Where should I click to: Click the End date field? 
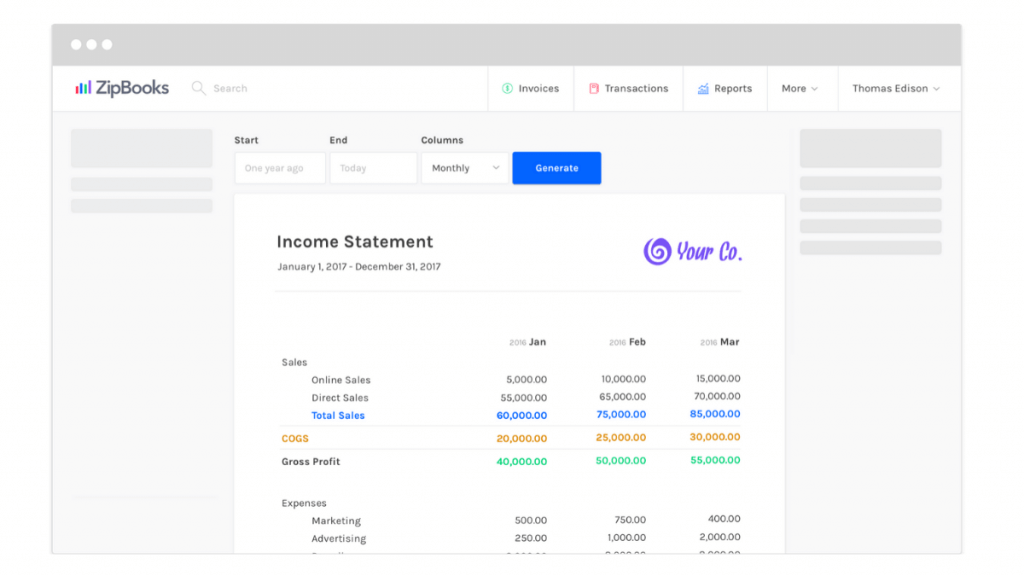click(x=374, y=168)
